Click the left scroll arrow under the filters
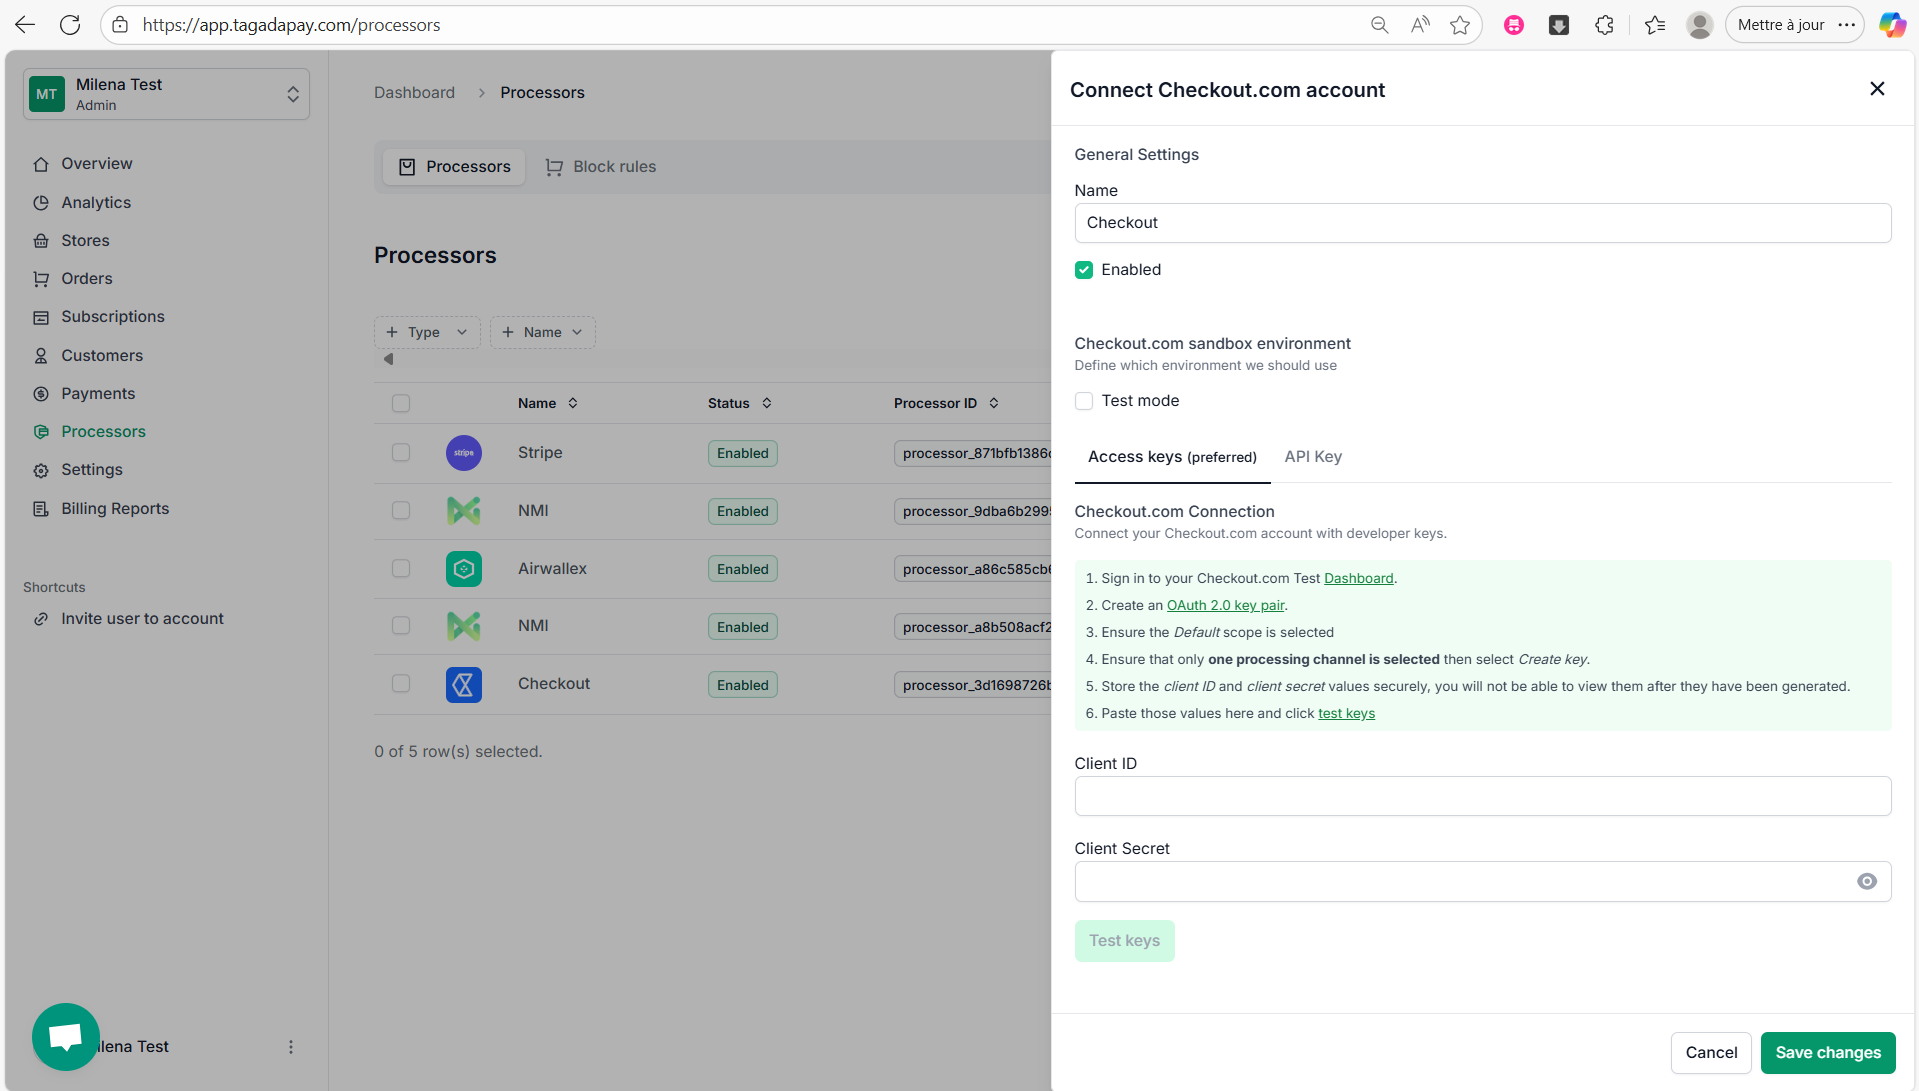 [x=389, y=359]
